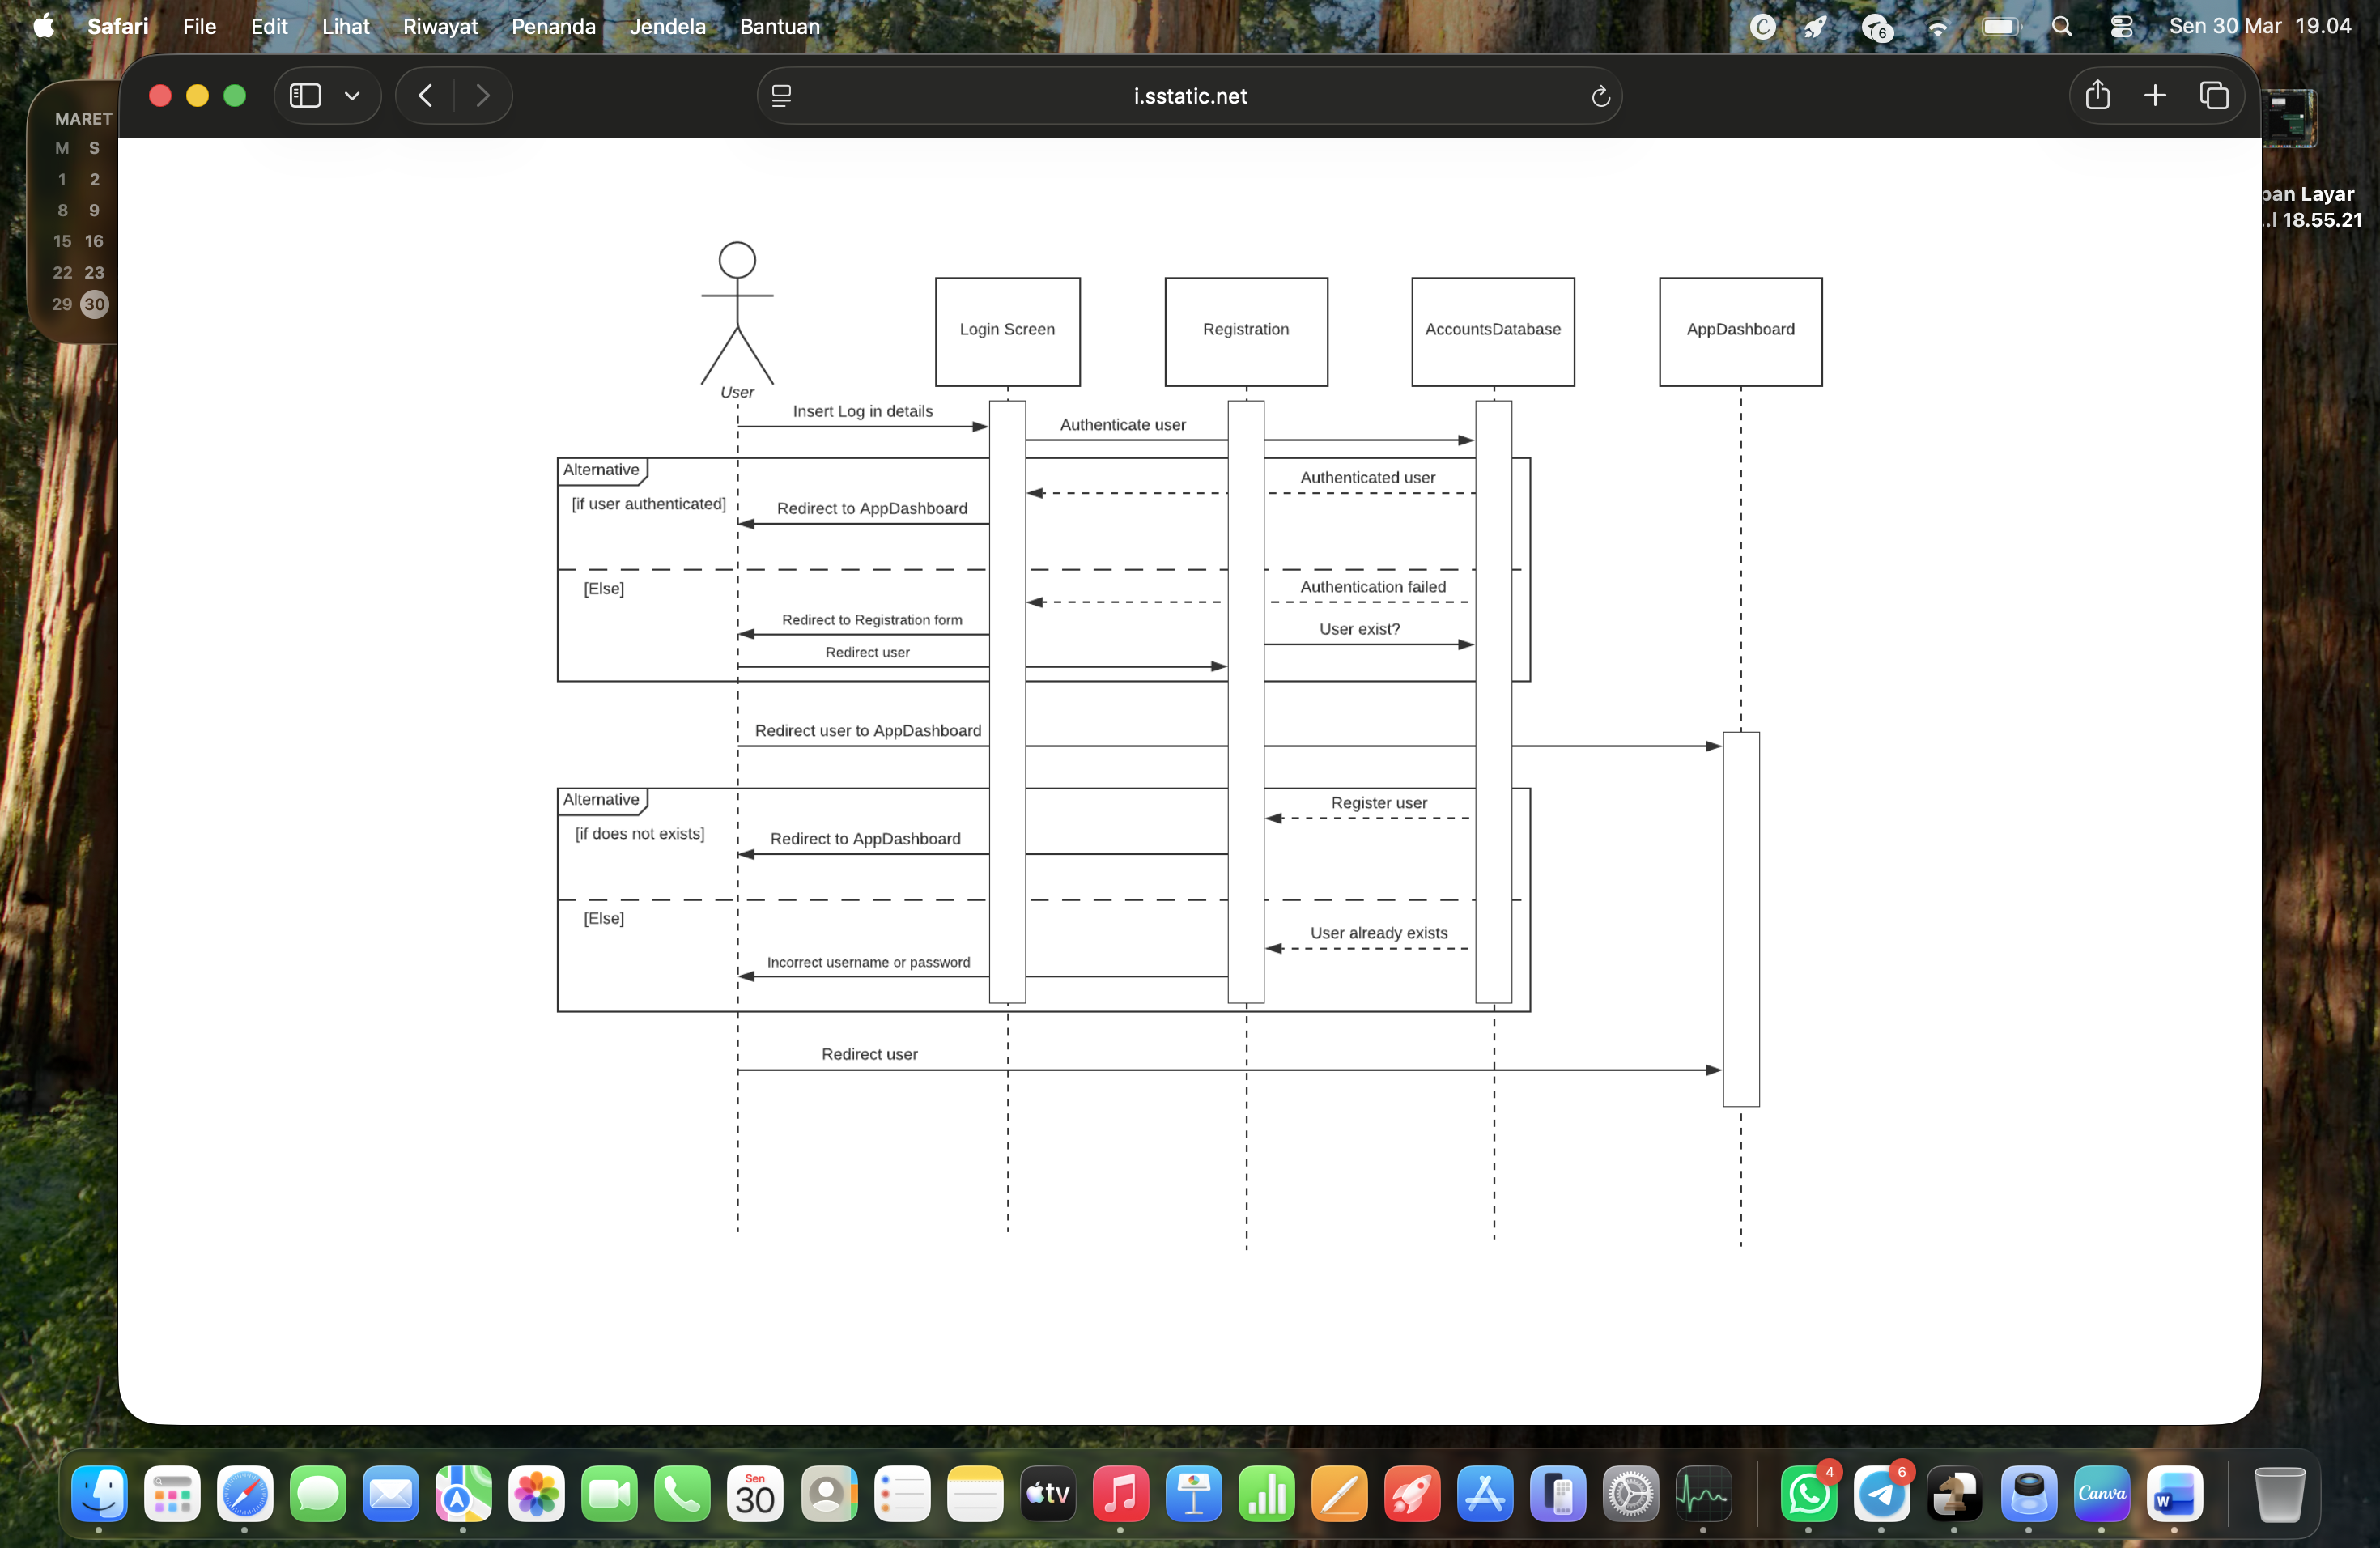Open Spotlight search magnifier icon
This screenshot has height=1548, width=2380.
2061,26
